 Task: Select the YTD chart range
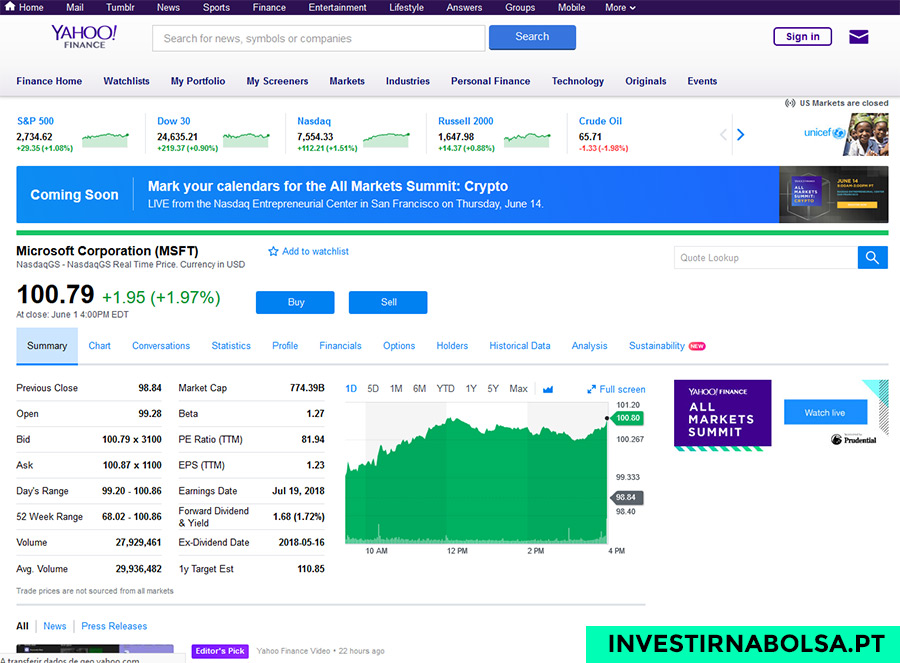point(445,389)
